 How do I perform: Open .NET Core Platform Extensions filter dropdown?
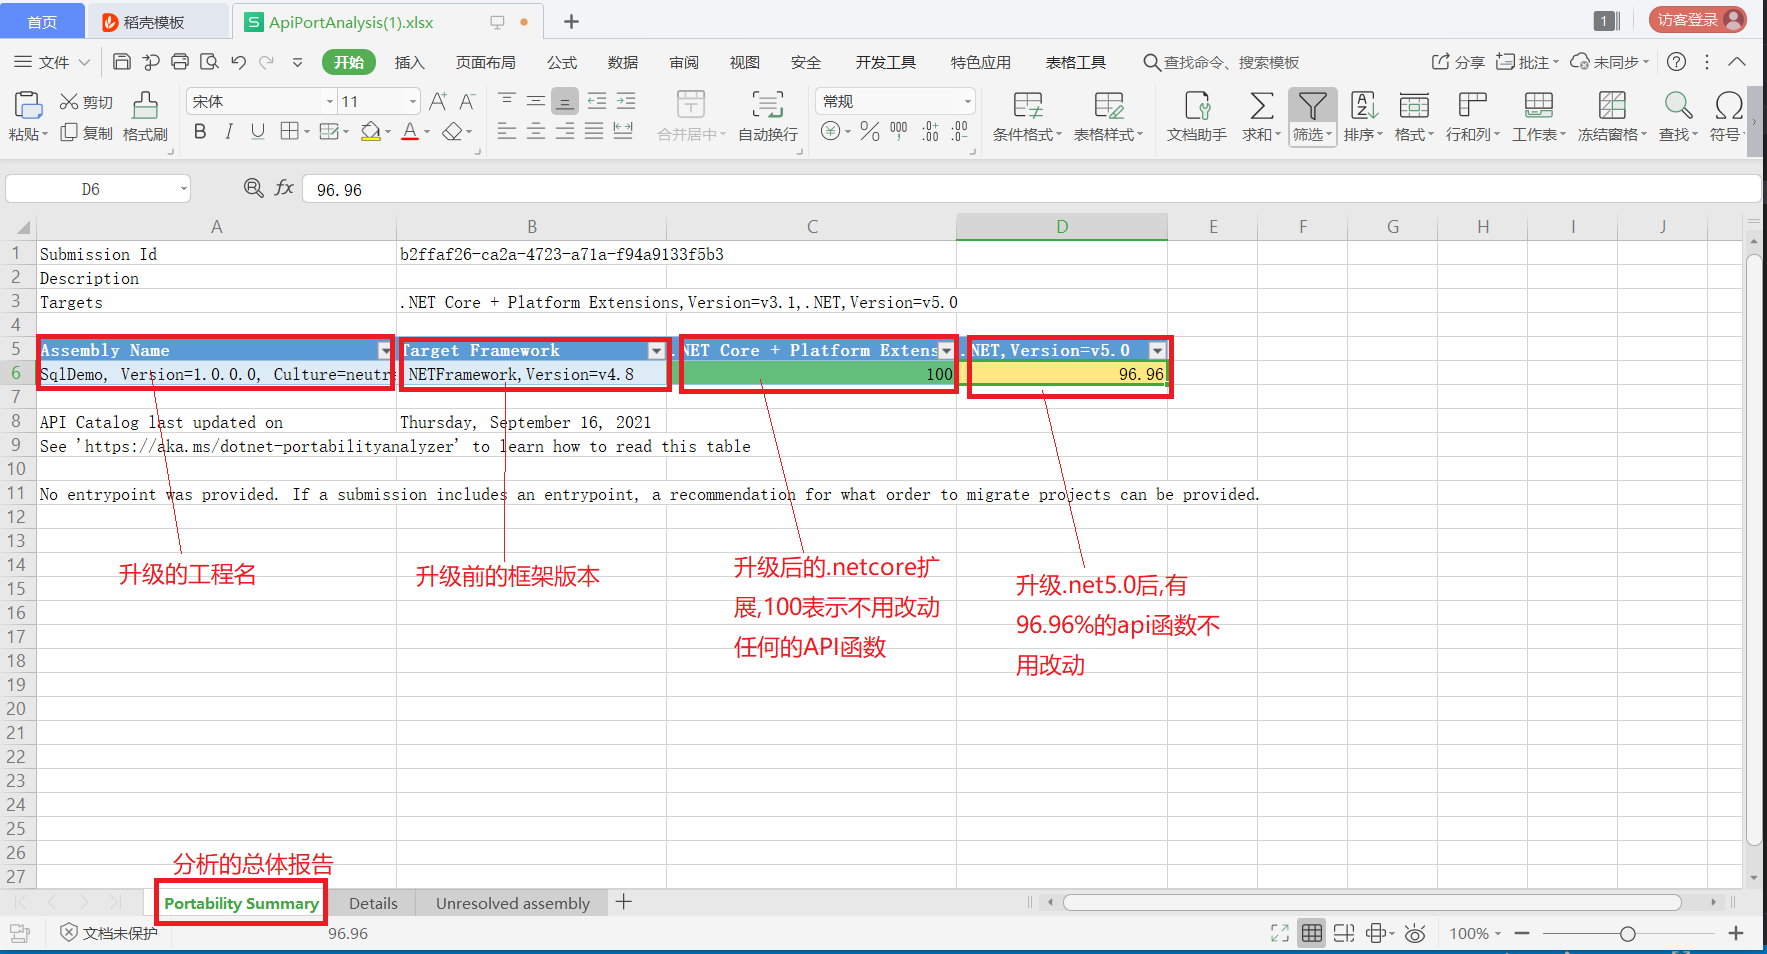click(x=946, y=350)
